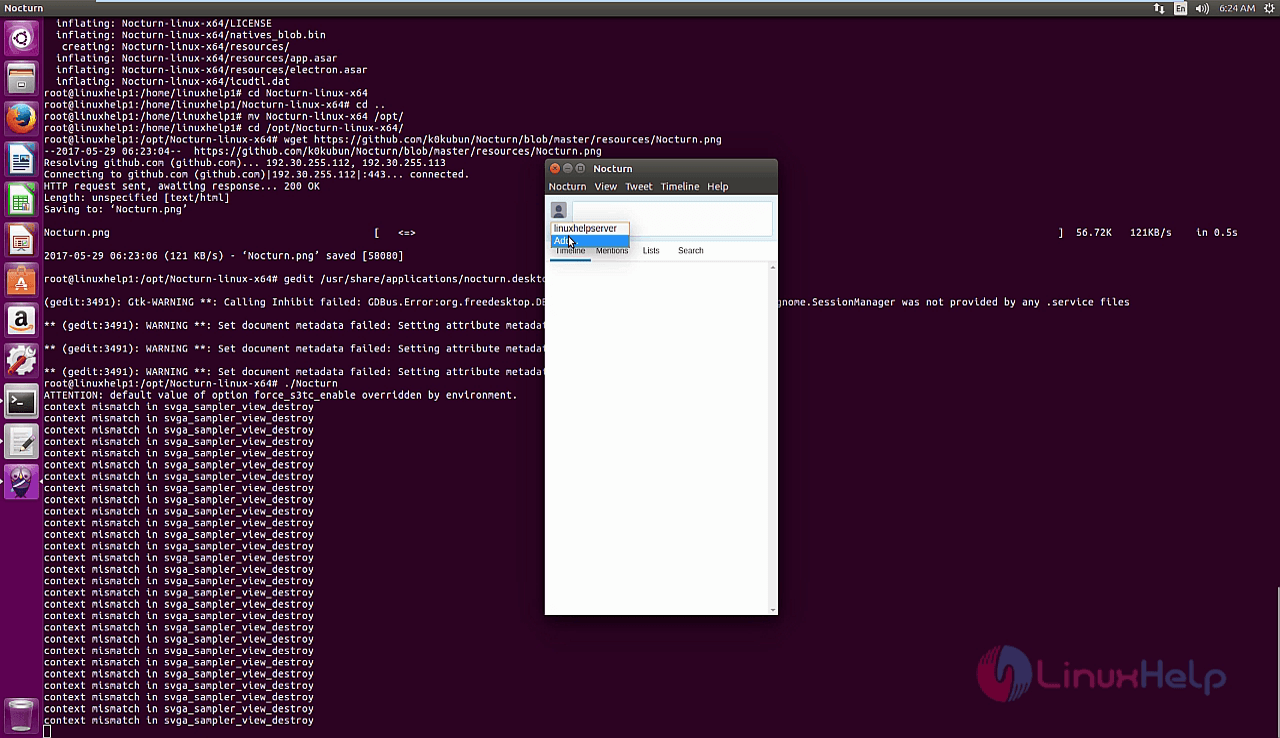This screenshot has height=738, width=1280.
Task: Click the './Nocturn' command line in terminal
Action: (x=191, y=384)
